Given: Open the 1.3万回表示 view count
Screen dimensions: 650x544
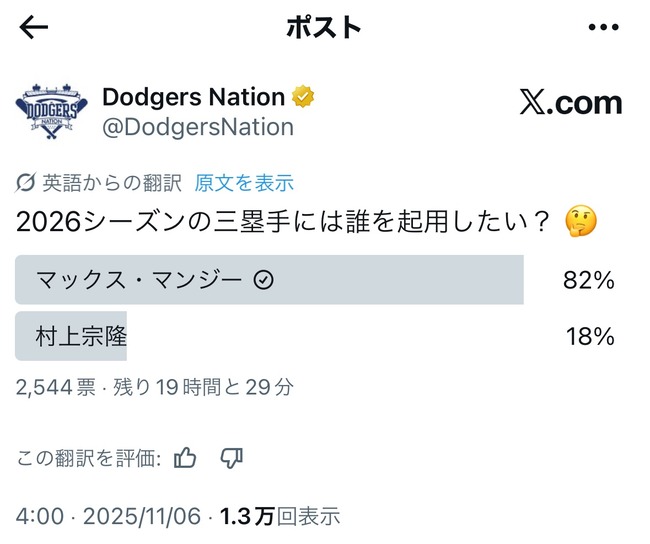Looking at the screenshot, I should 280,516.
